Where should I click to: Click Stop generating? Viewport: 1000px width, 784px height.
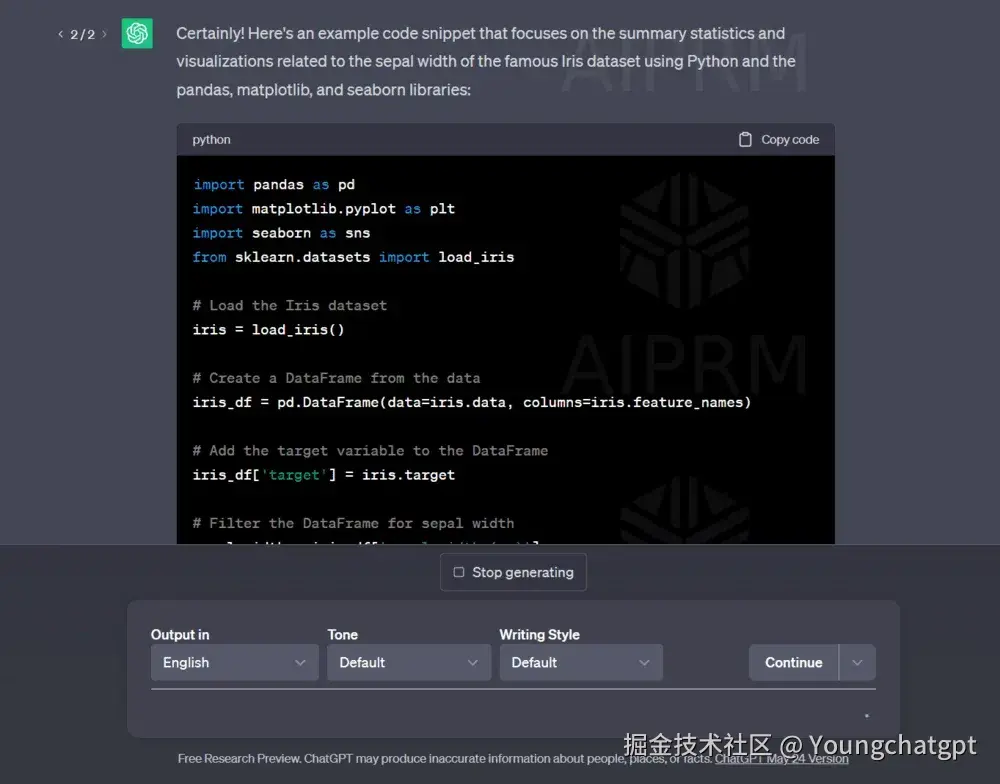click(x=513, y=572)
